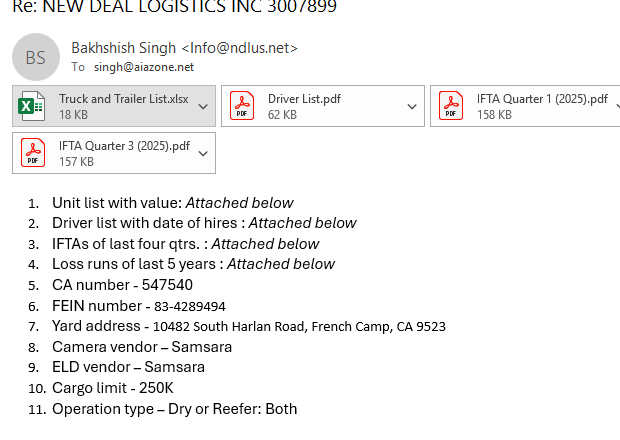Click the CA number 547540 line
620x440 pixels.
pyautogui.click(x=123, y=285)
